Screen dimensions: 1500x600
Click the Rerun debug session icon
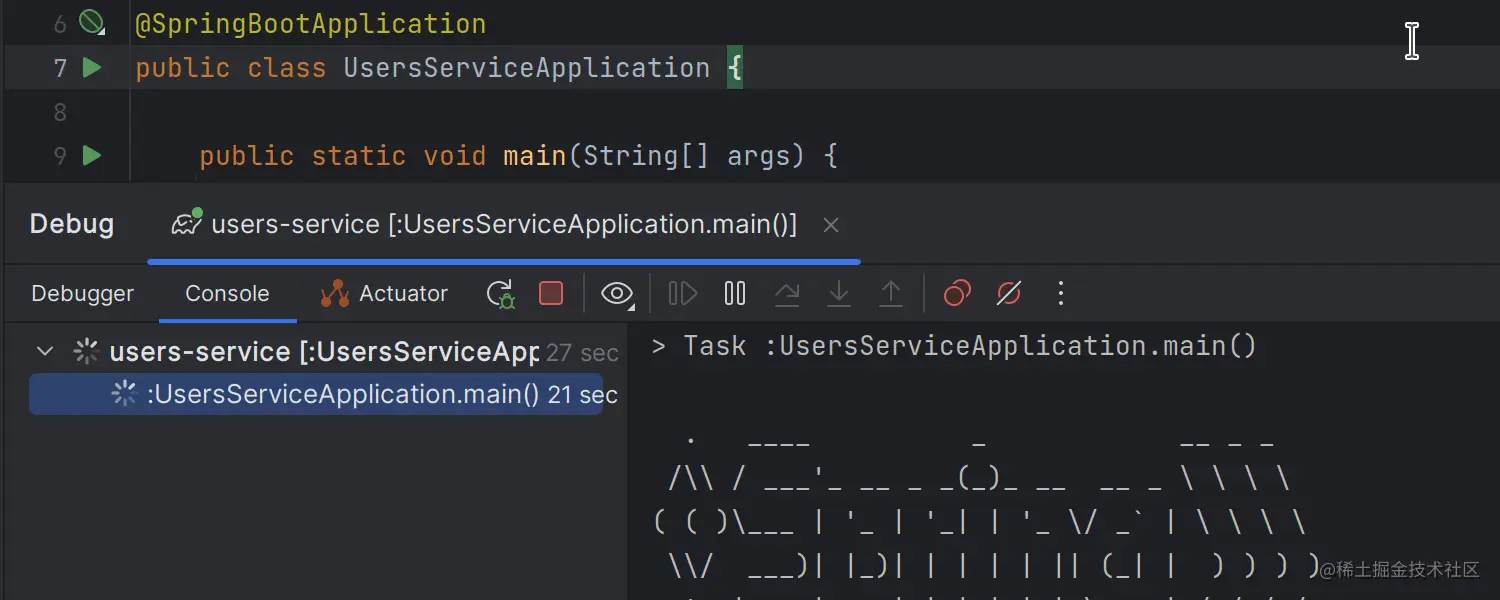pos(500,294)
